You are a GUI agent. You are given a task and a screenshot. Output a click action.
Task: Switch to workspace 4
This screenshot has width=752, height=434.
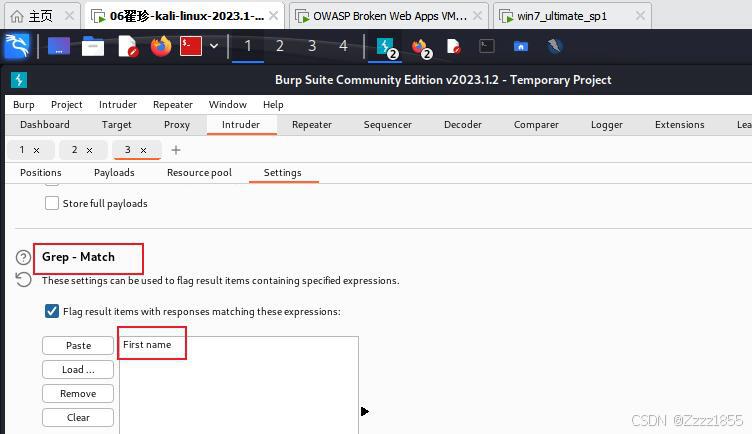343,46
